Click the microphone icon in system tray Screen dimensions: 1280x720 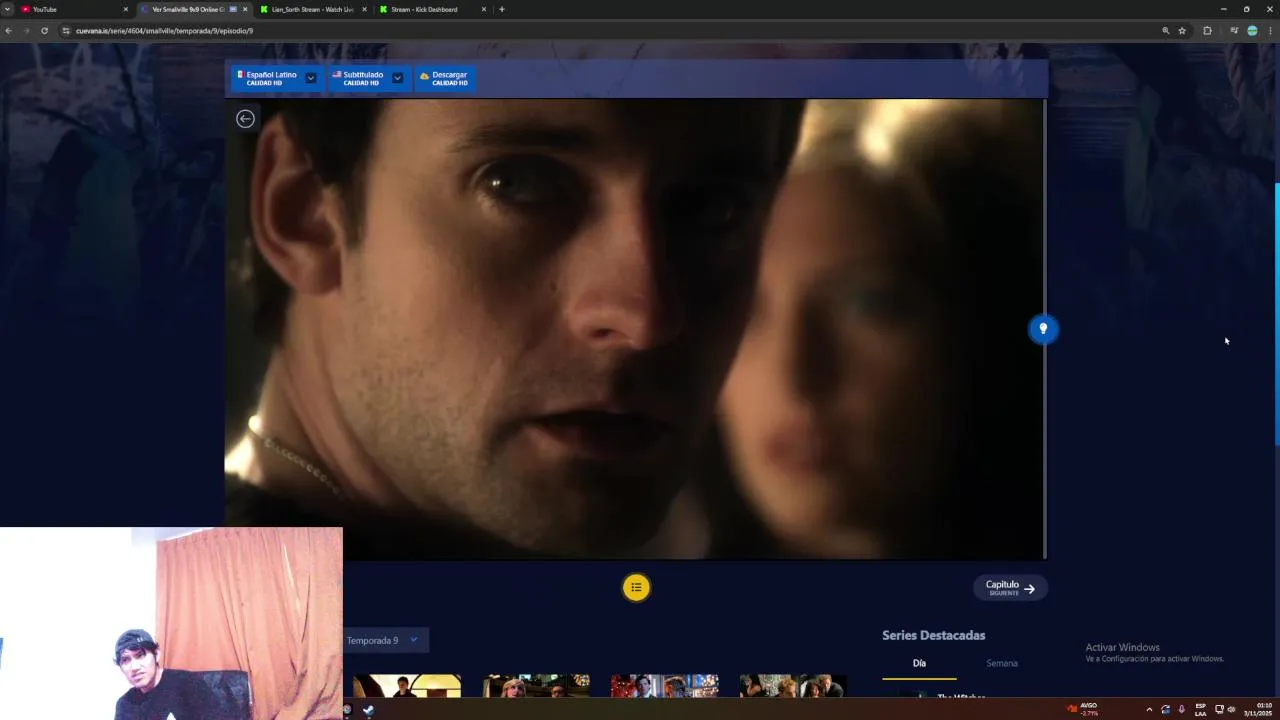point(1181,710)
